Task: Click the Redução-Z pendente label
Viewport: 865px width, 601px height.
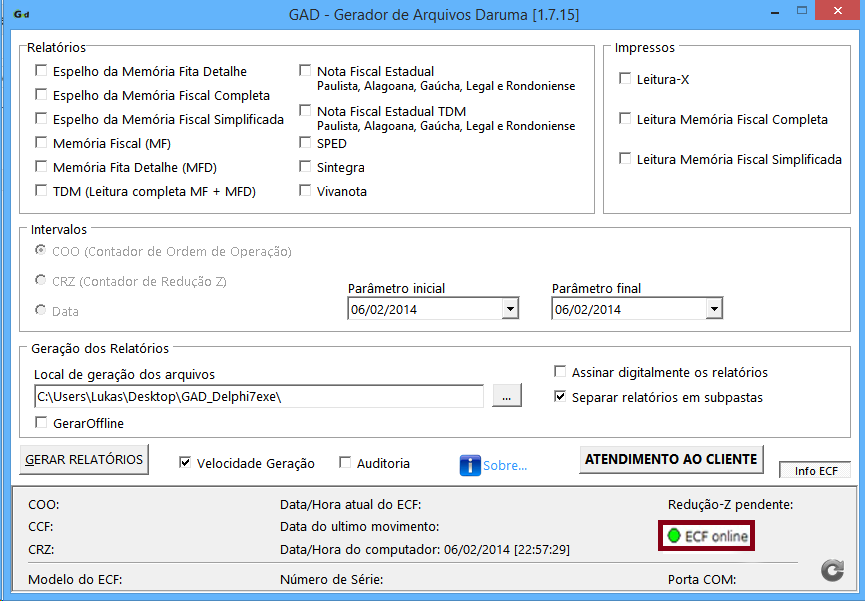Action: pos(730,504)
